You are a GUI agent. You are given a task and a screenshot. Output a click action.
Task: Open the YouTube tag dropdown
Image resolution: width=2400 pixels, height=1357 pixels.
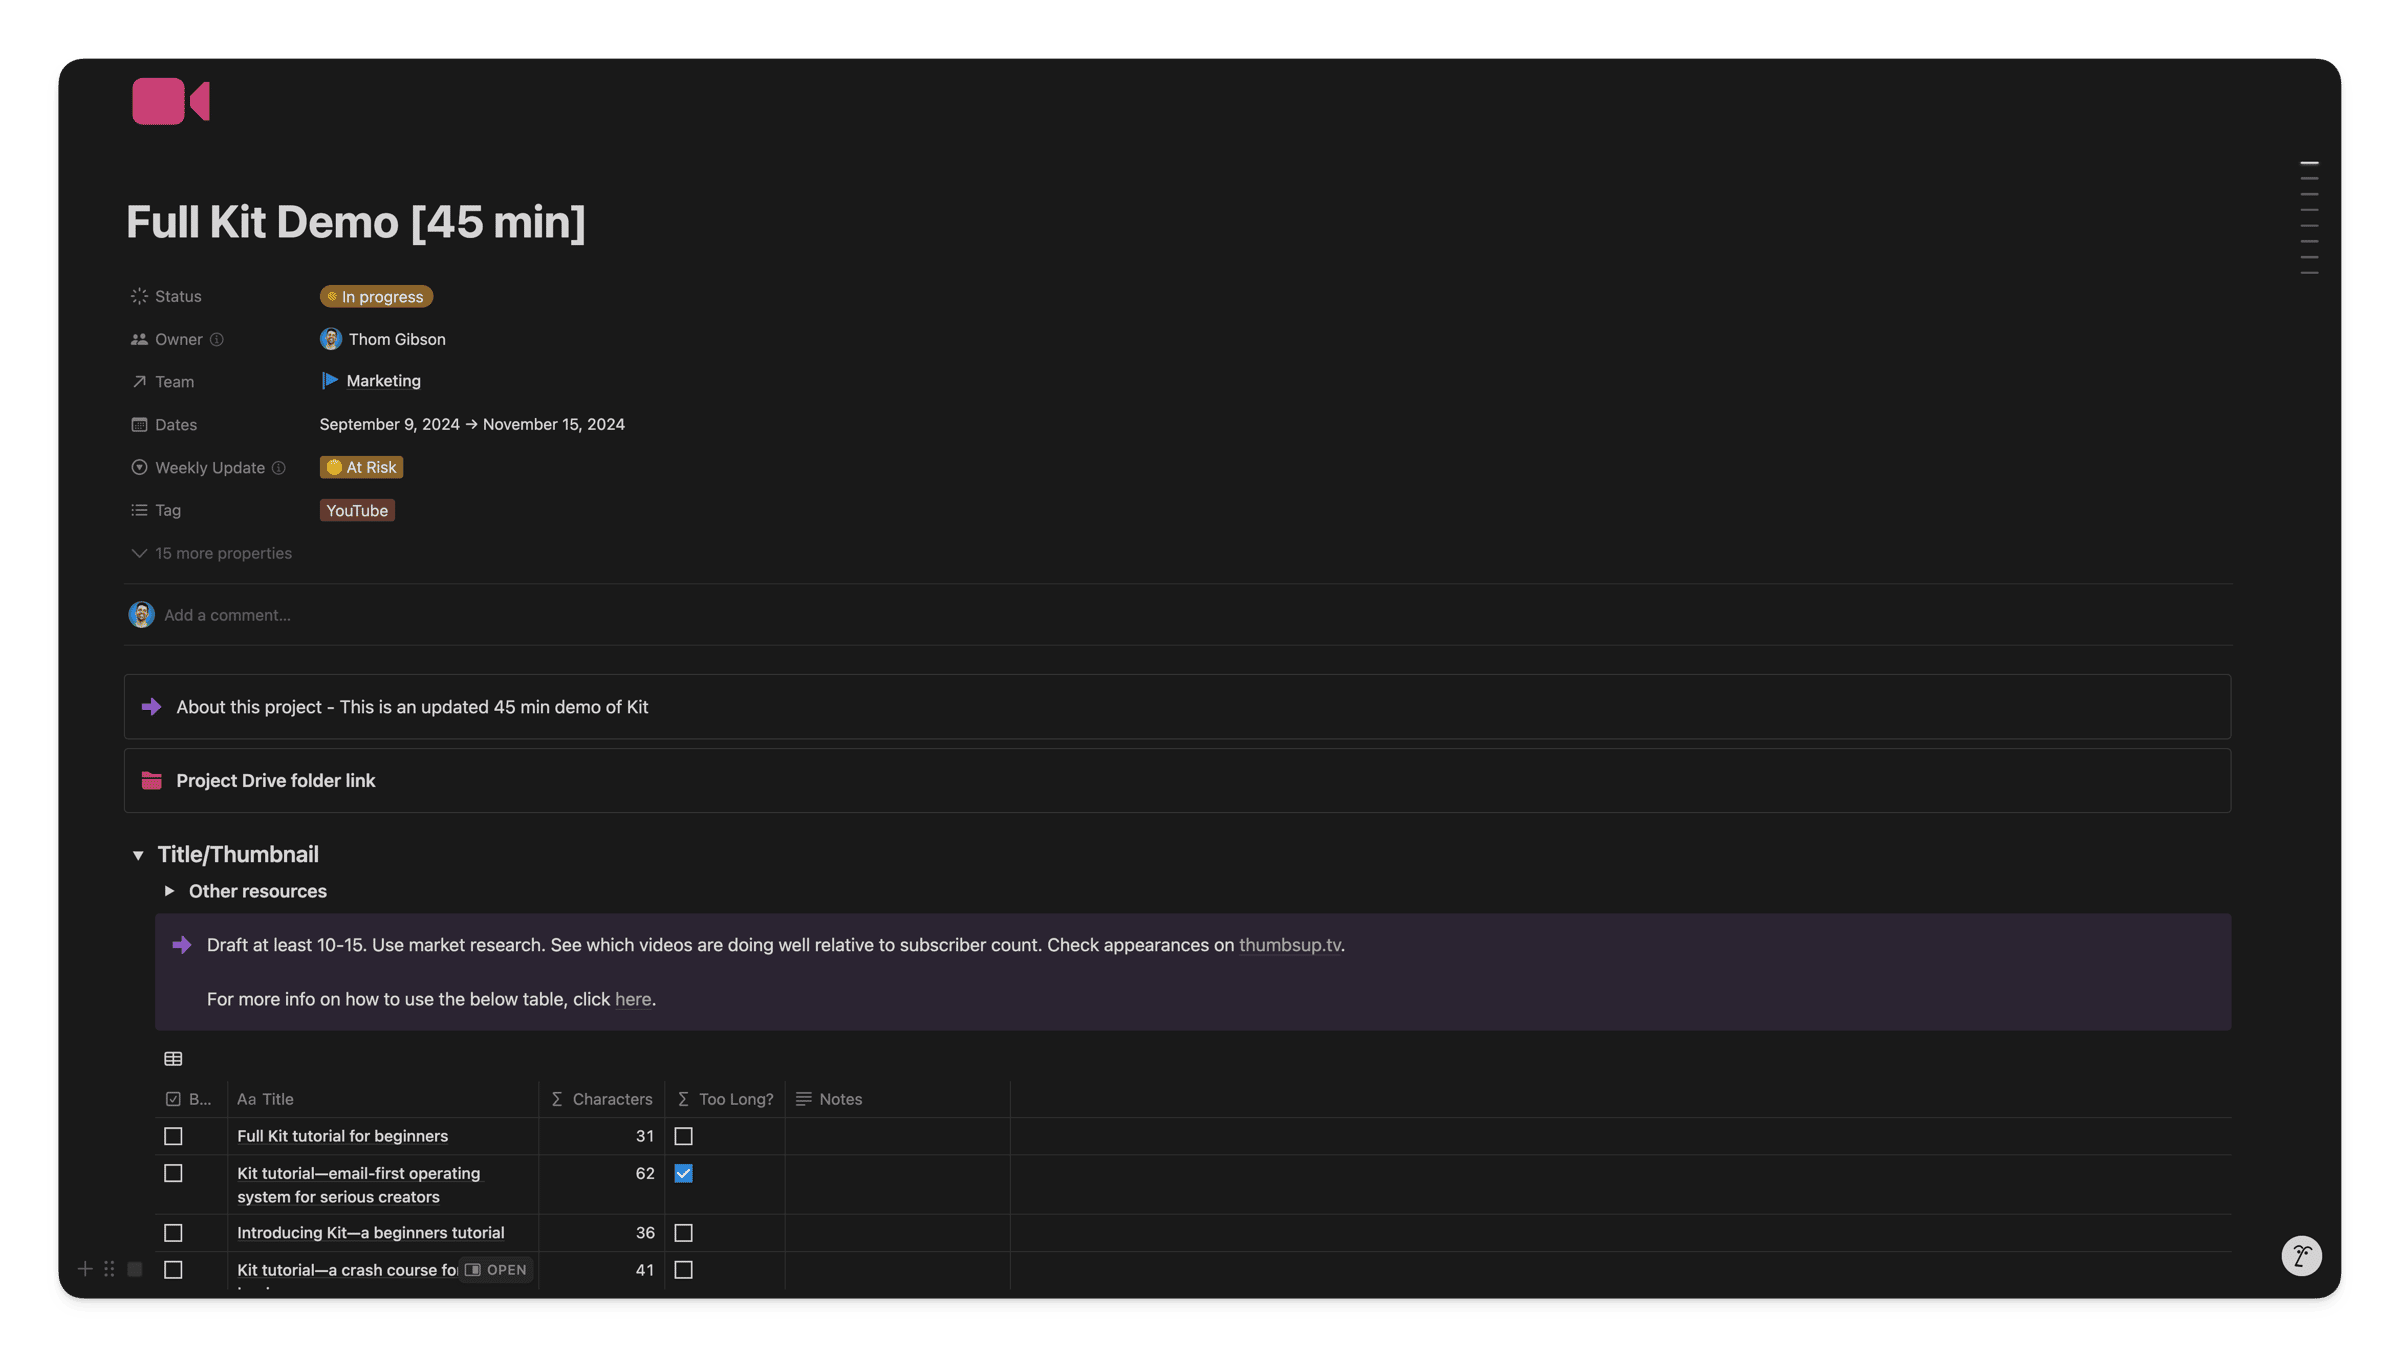point(357,511)
